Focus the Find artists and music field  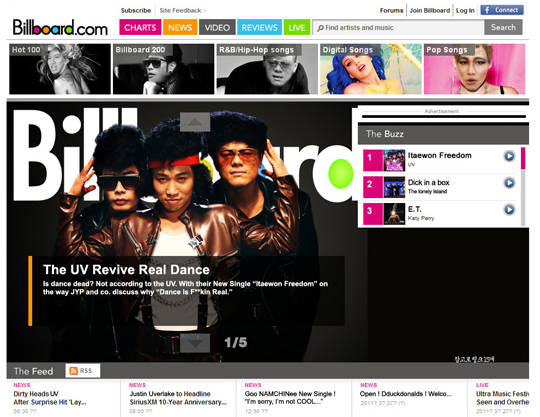(x=398, y=28)
